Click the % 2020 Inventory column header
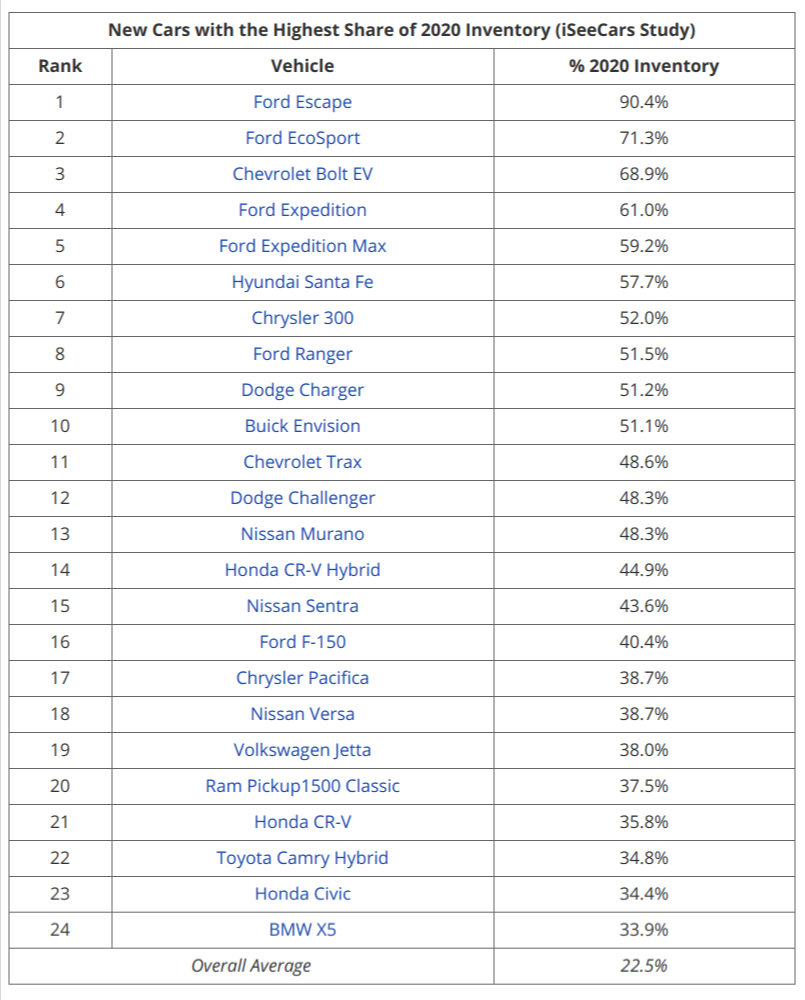Image resolution: width=805 pixels, height=1000 pixels. [x=643, y=66]
